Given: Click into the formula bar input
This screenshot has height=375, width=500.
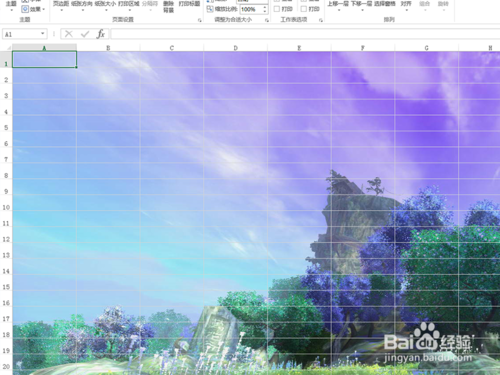Looking at the screenshot, I should click(x=305, y=34).
